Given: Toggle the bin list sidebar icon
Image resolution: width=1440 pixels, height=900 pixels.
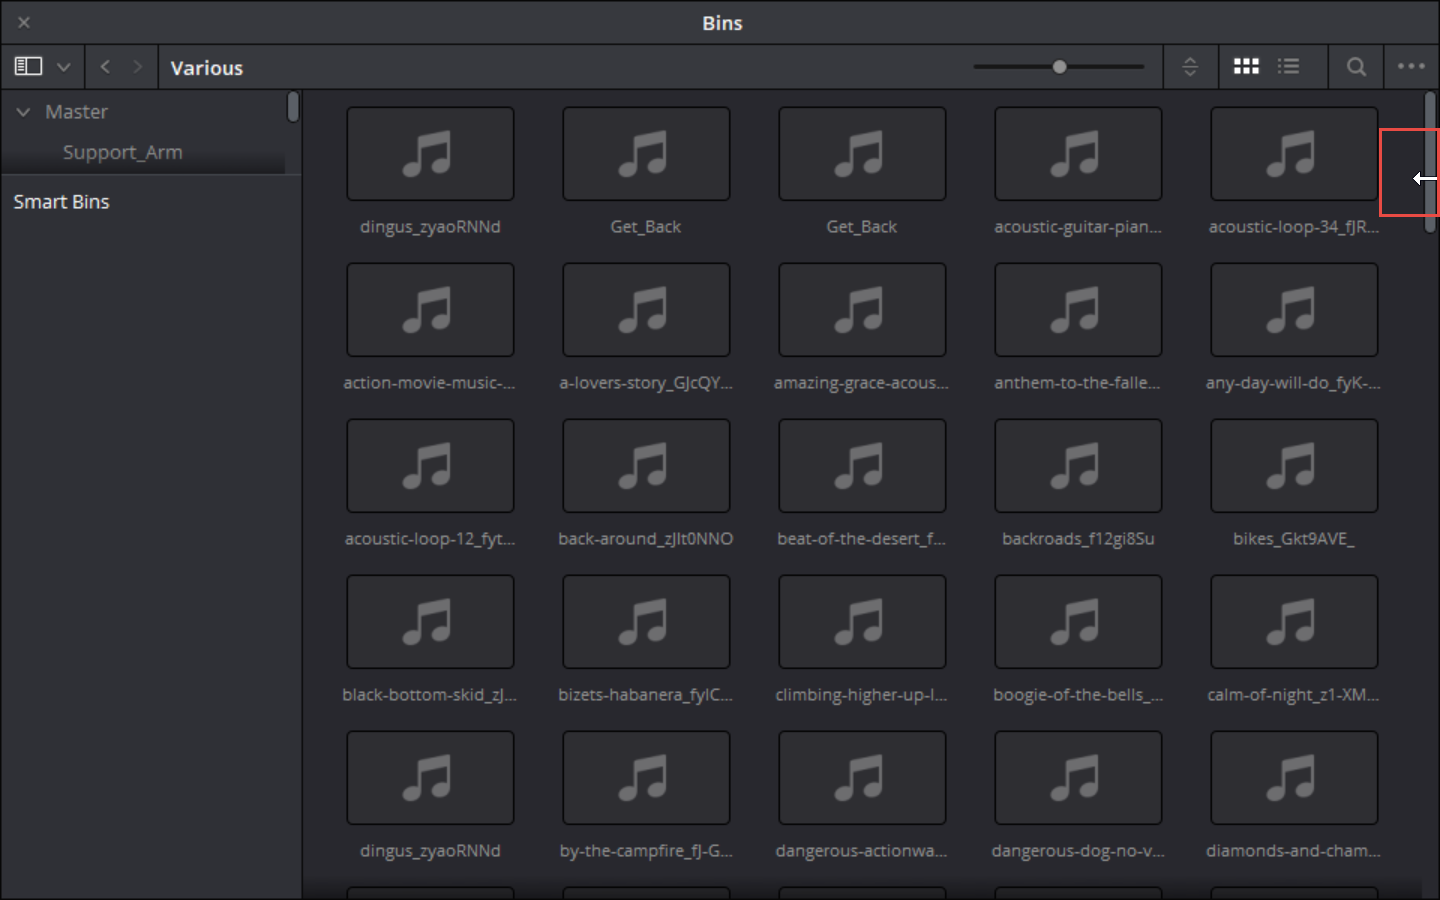Looking at the screenshot, I should tap(28, 67).
